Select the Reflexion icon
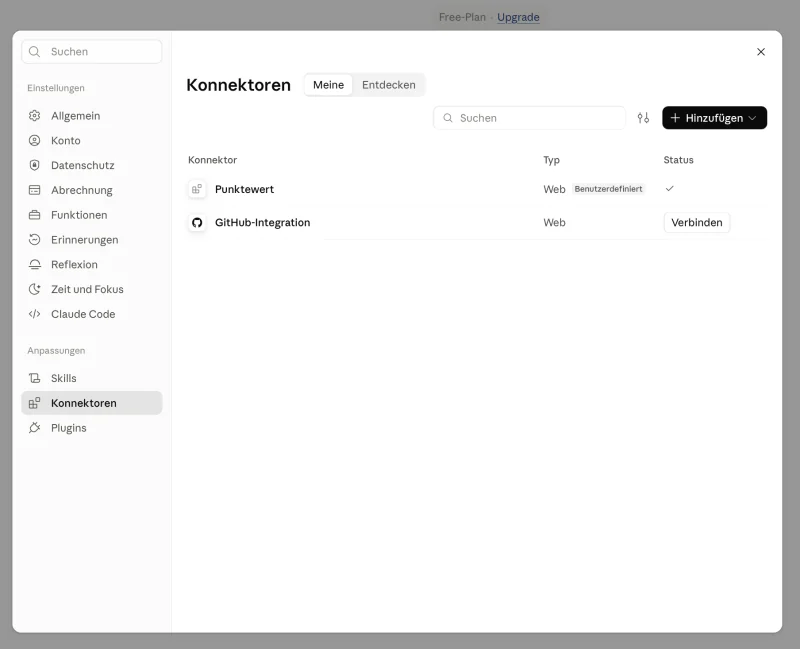Screen dimensions: 800x649 tap(34, 264)
